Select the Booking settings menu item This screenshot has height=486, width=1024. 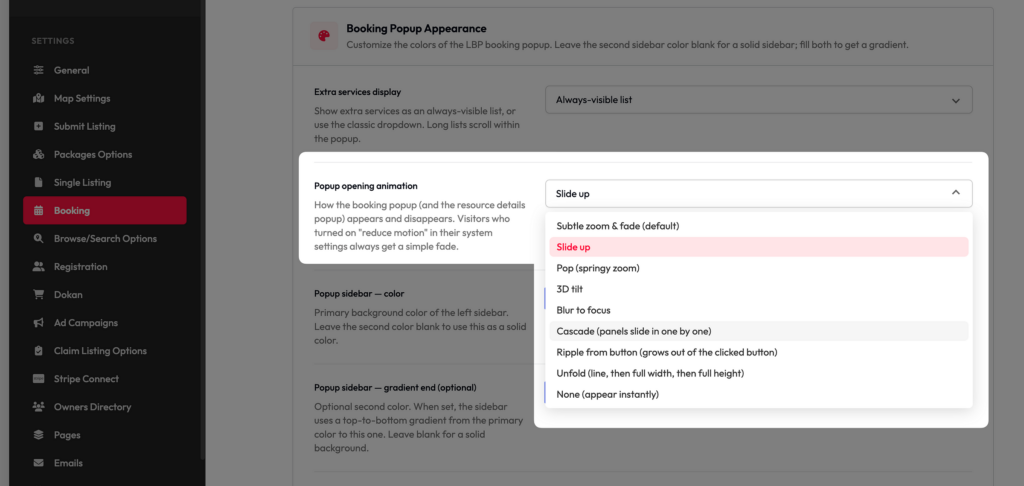tap(104, 210)
